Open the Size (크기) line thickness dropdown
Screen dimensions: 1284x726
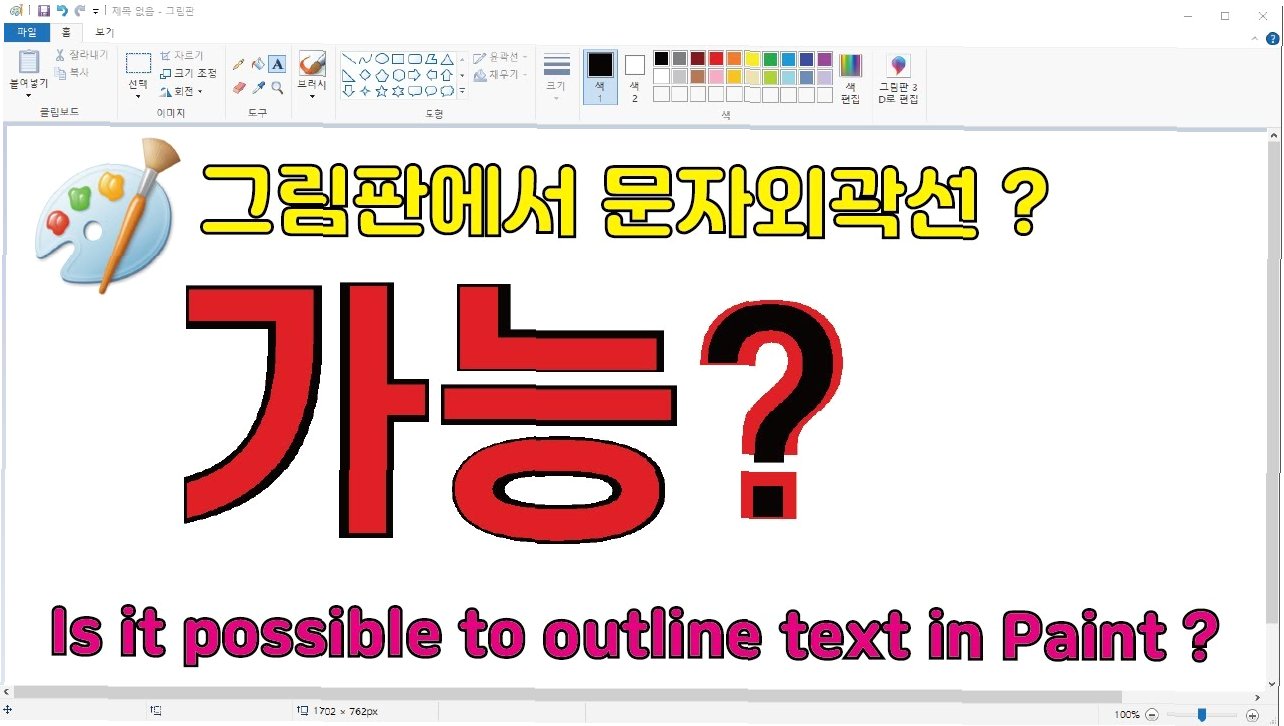pyautogui.click(x=556, y=77)
